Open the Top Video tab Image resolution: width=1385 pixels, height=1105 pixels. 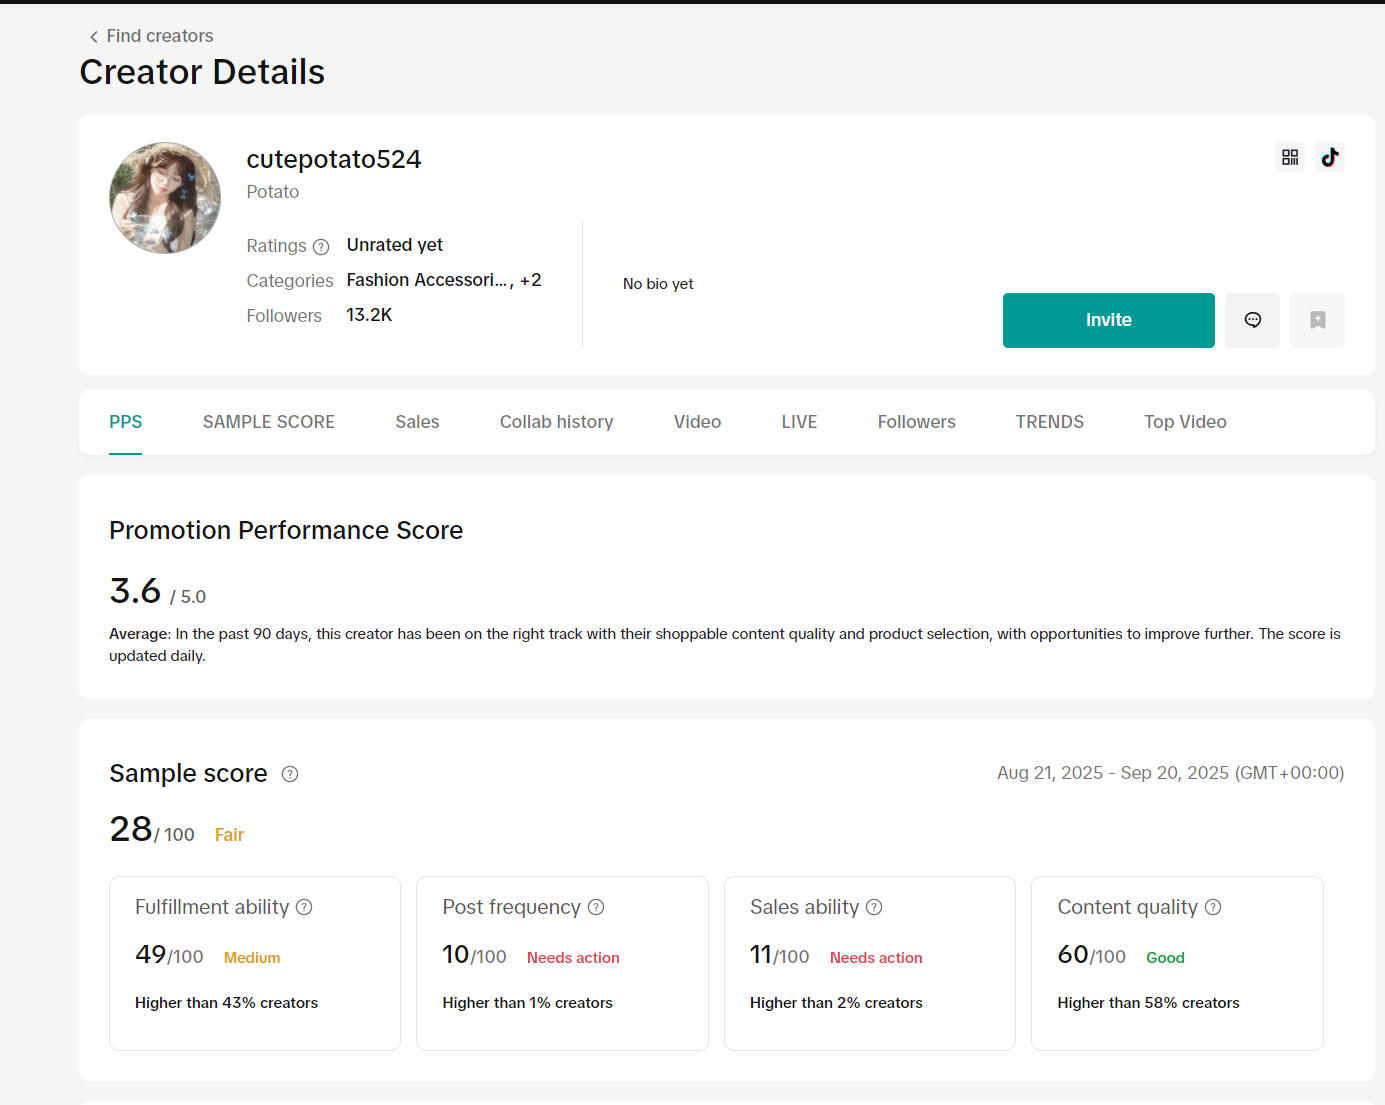coord(1185,422)
